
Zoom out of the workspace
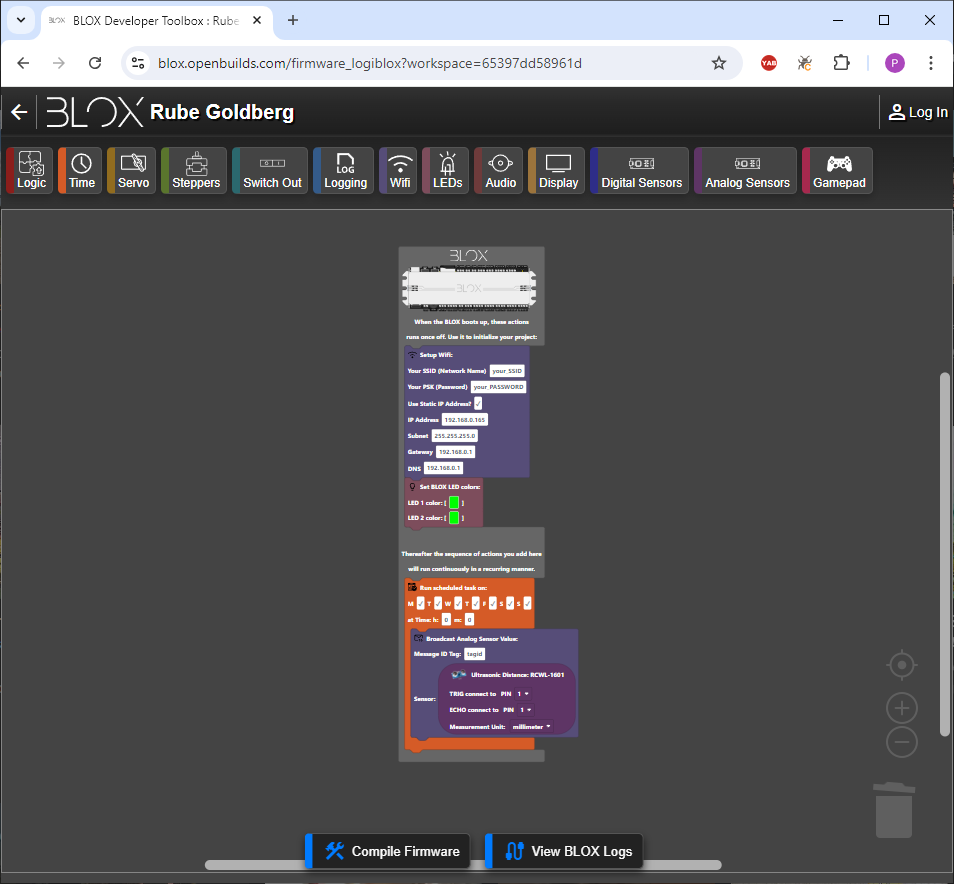(902, 742)
